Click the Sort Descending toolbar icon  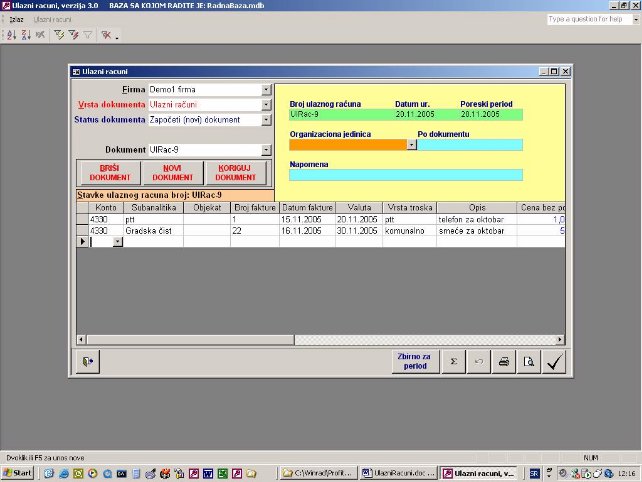click(x=25, y=34)
